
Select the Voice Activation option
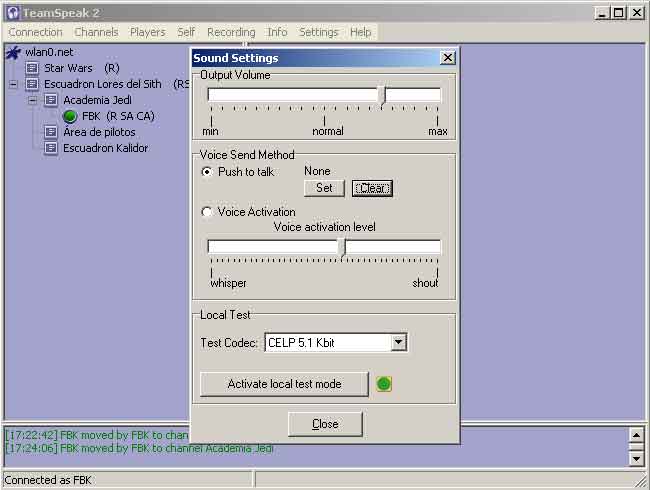[207, 212]
